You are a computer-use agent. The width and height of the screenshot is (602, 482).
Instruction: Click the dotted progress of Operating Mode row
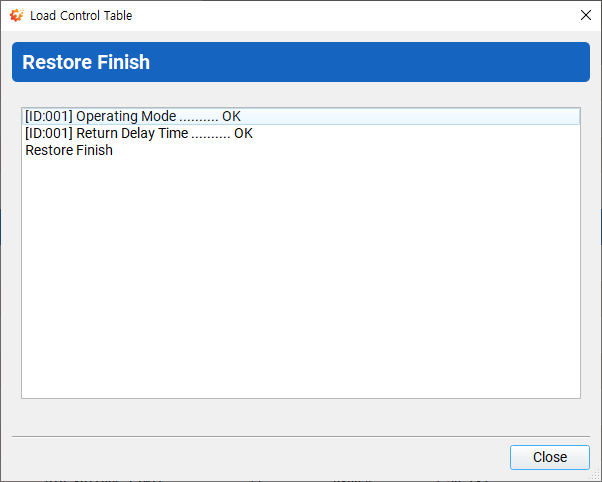click(199, 119)
